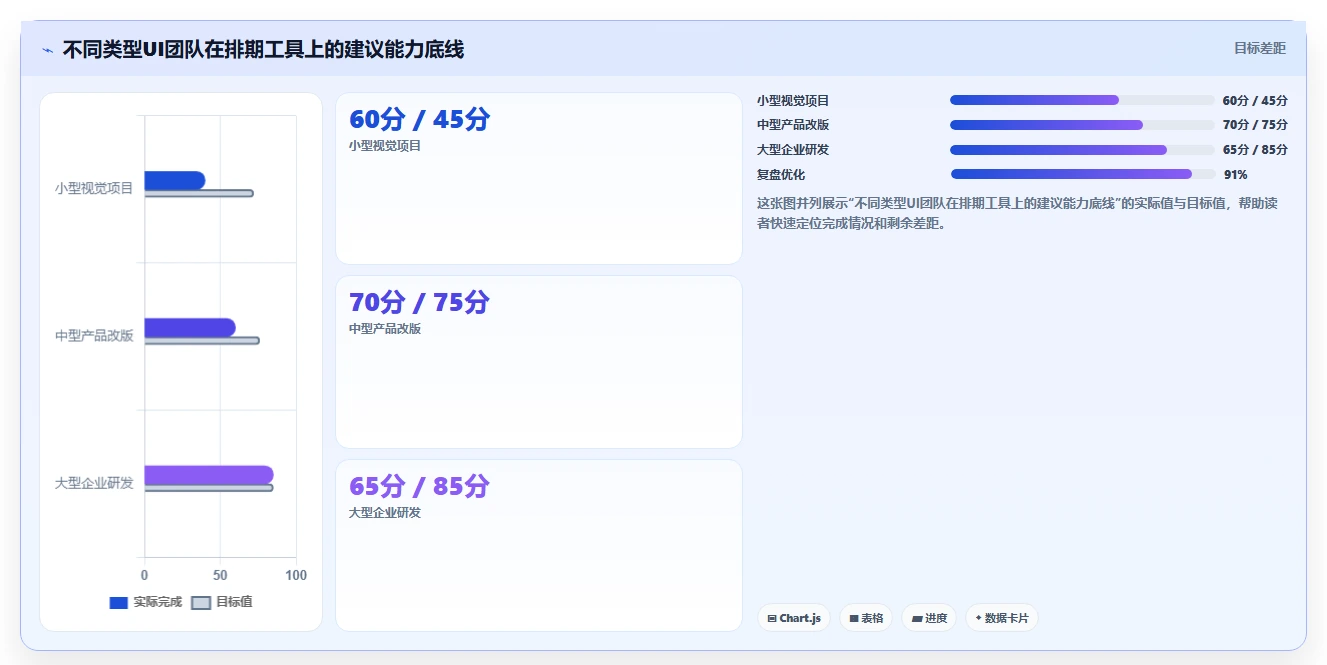
Task: Click the gray 小型视觉项目 target bar
Action: [x=198, y=193]
